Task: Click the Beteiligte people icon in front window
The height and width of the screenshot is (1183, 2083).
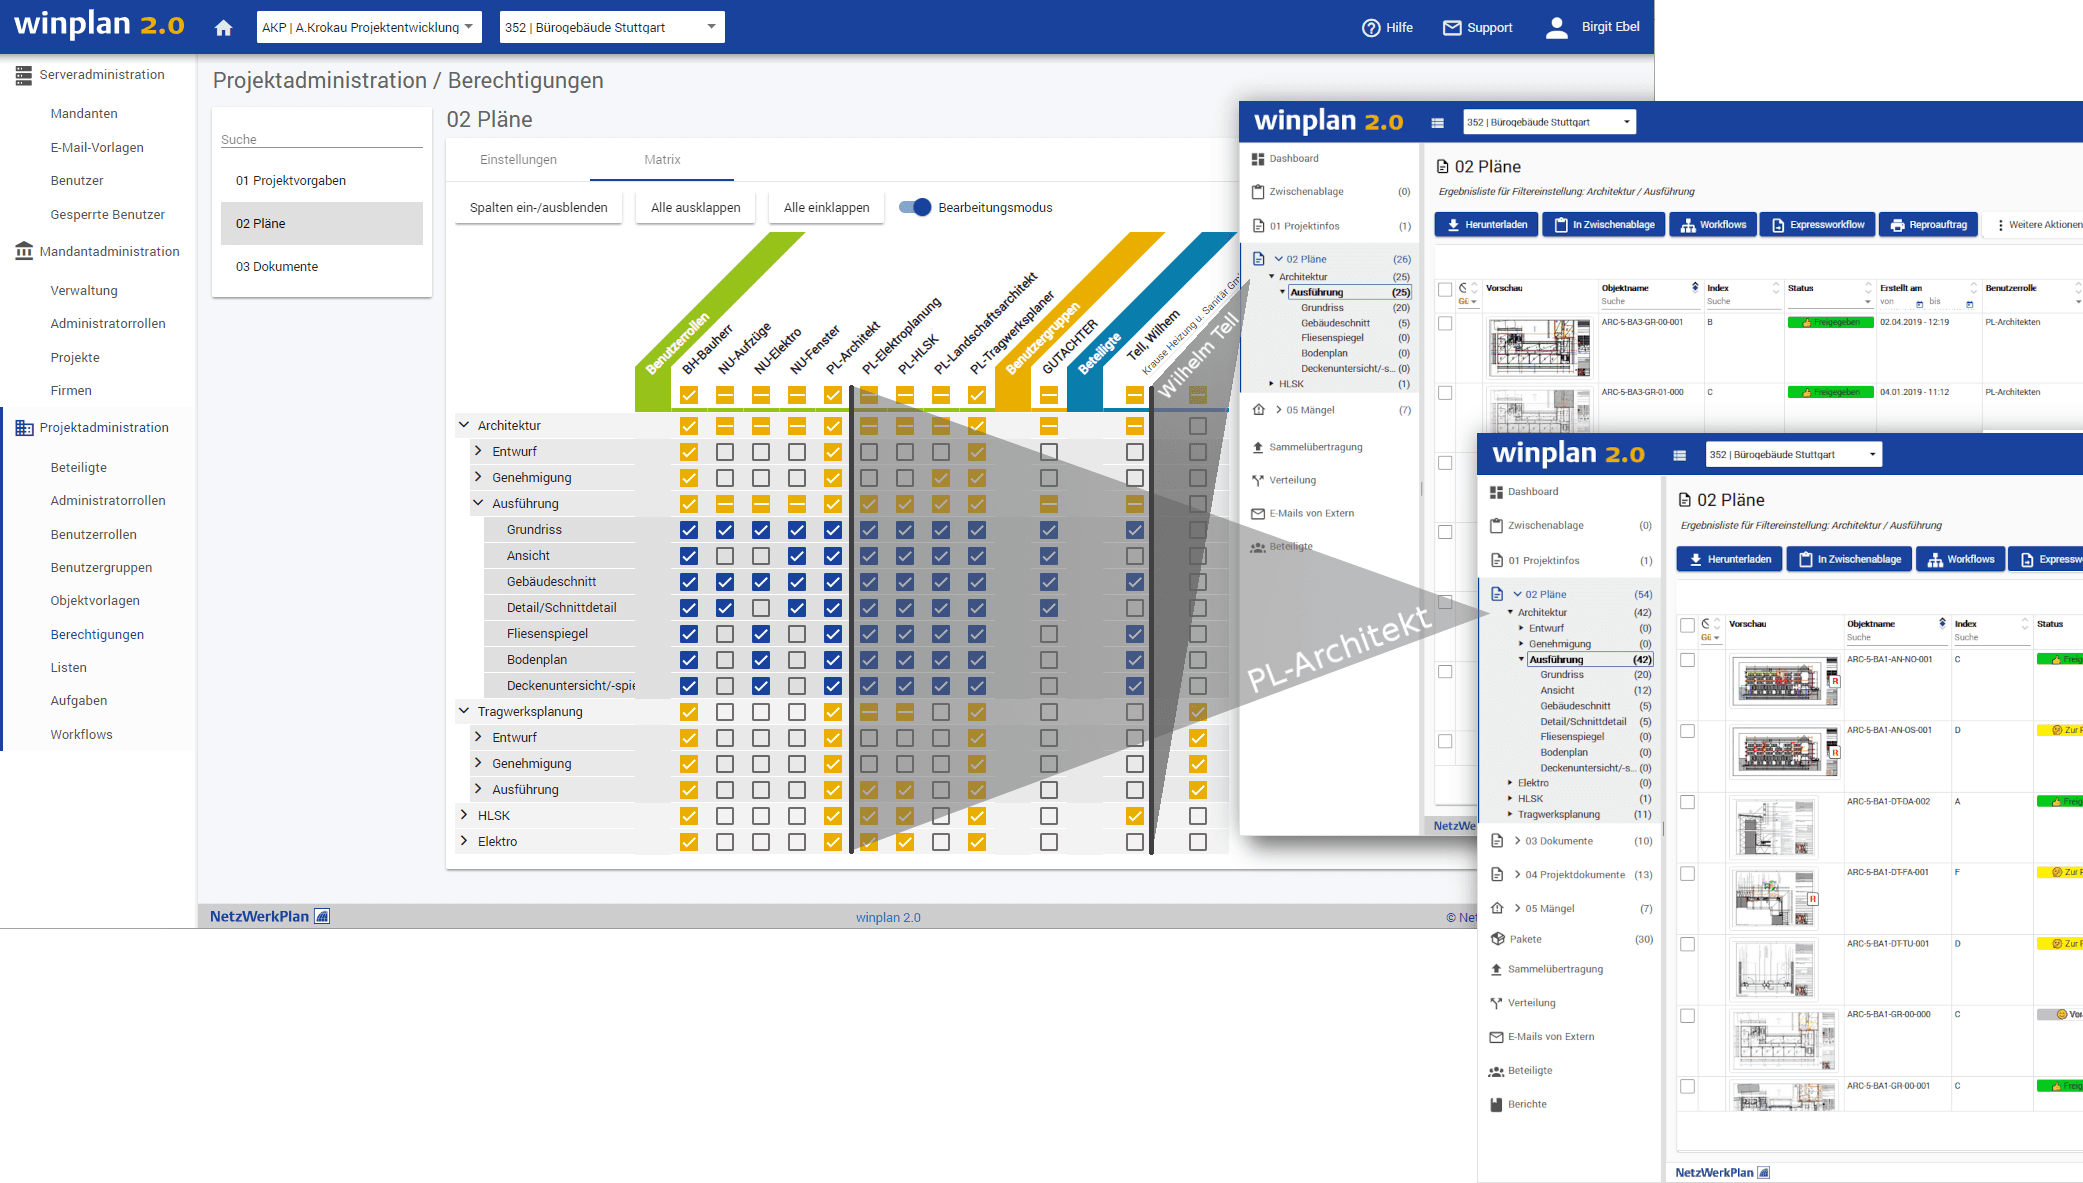Action: (x=1496, y=1071)
